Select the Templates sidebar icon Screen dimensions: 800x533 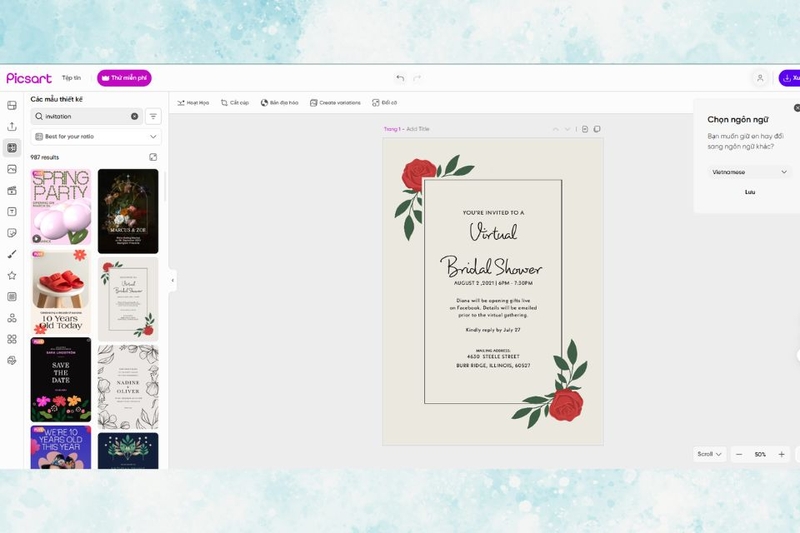pos(12,148)
